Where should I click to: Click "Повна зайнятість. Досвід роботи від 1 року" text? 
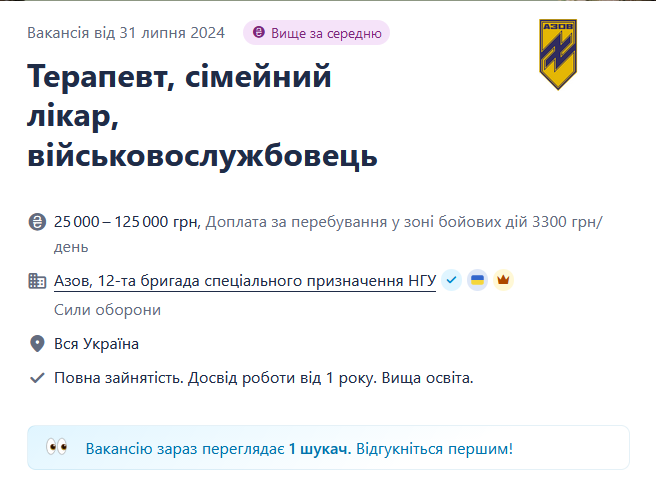pyautogui.click(x=216, y=378)
